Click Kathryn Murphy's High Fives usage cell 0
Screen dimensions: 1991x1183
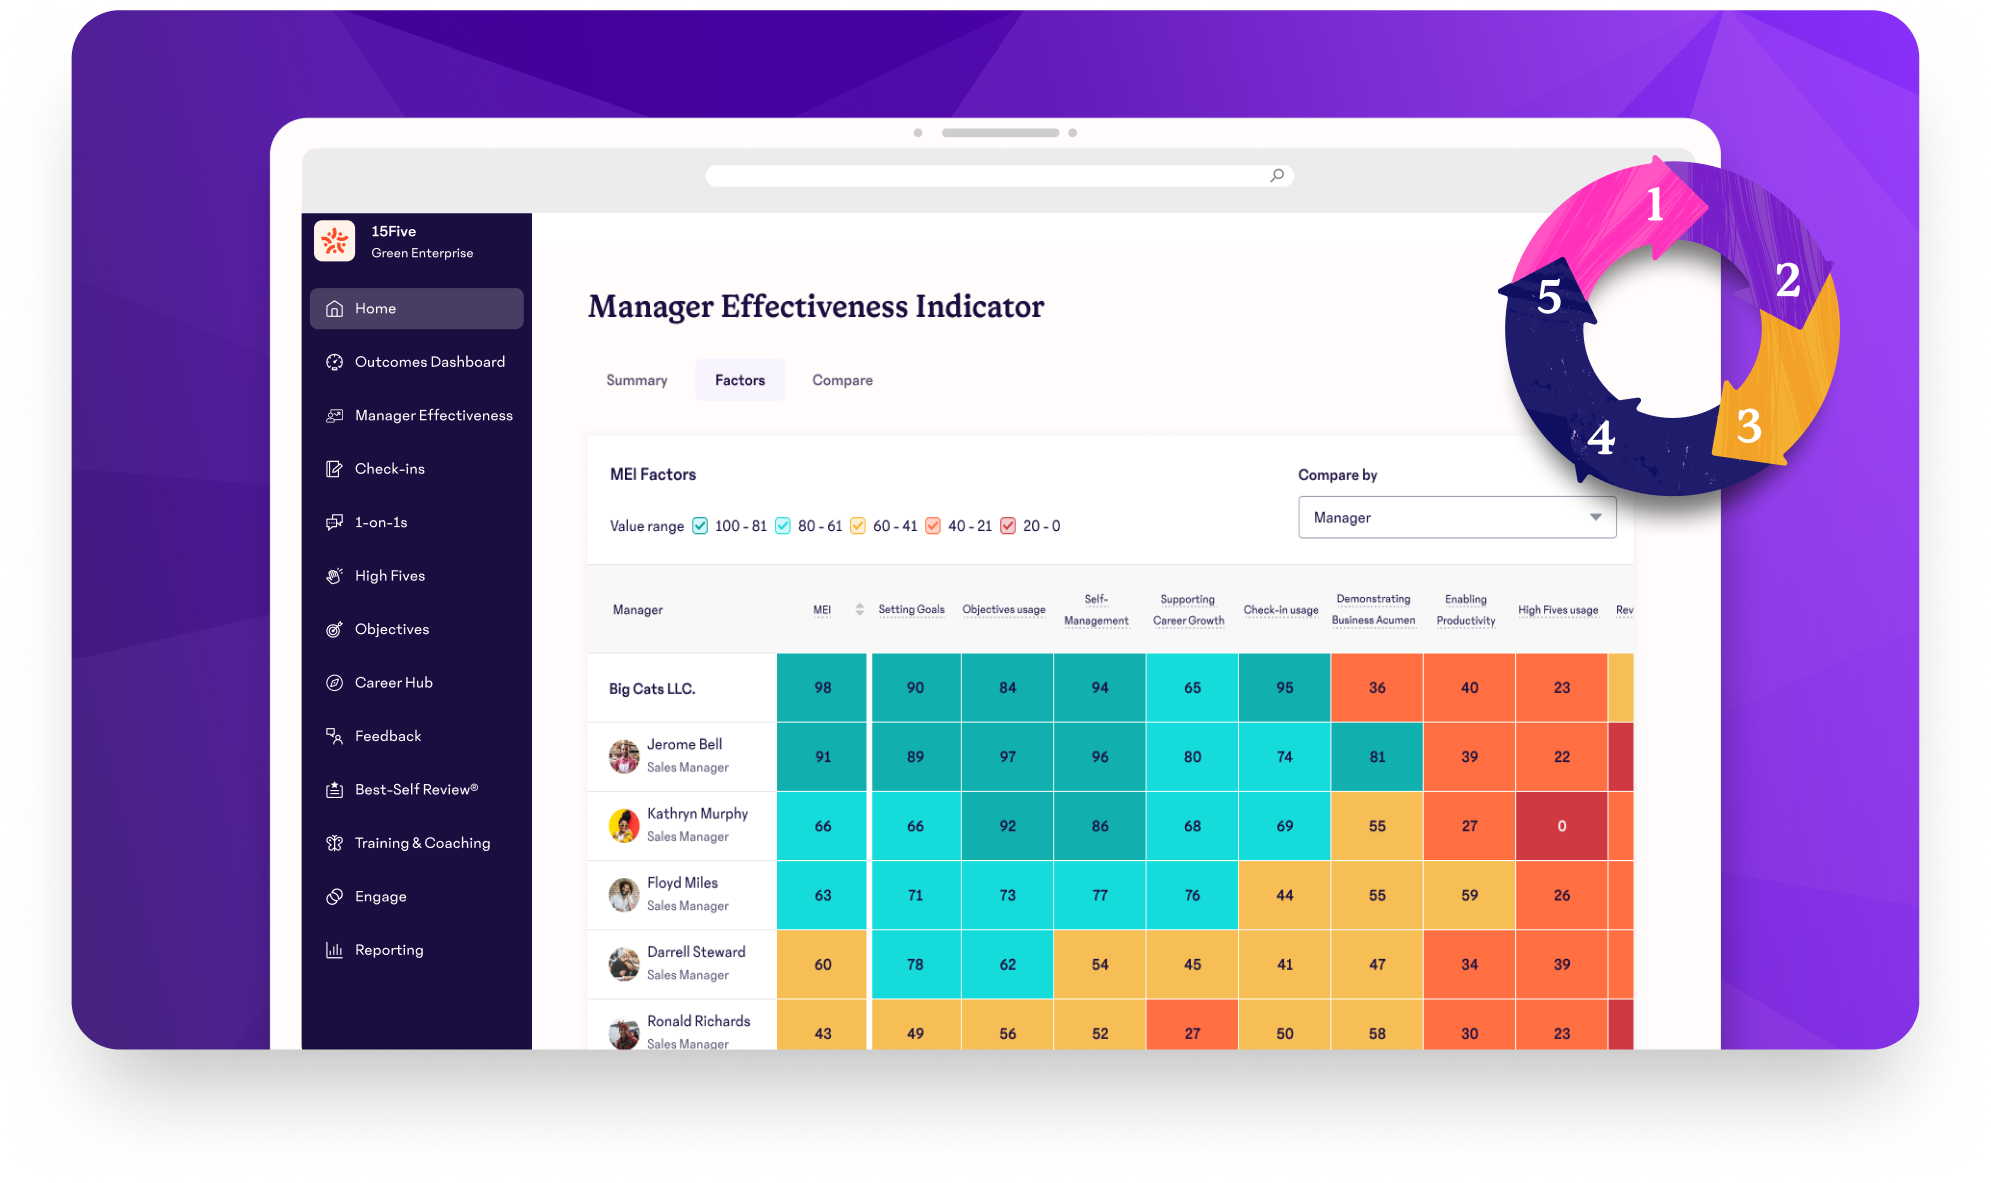pos(1561,826)
